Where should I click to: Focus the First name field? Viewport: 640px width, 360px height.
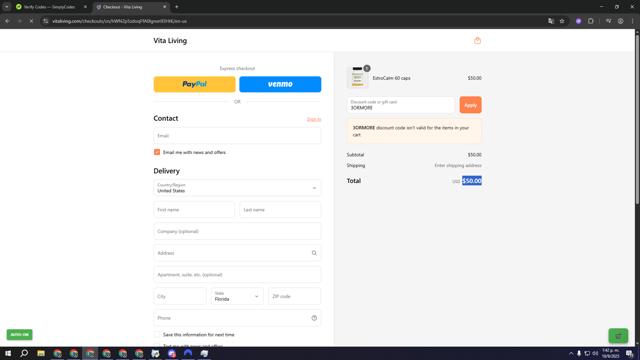[x=194, y=209]
